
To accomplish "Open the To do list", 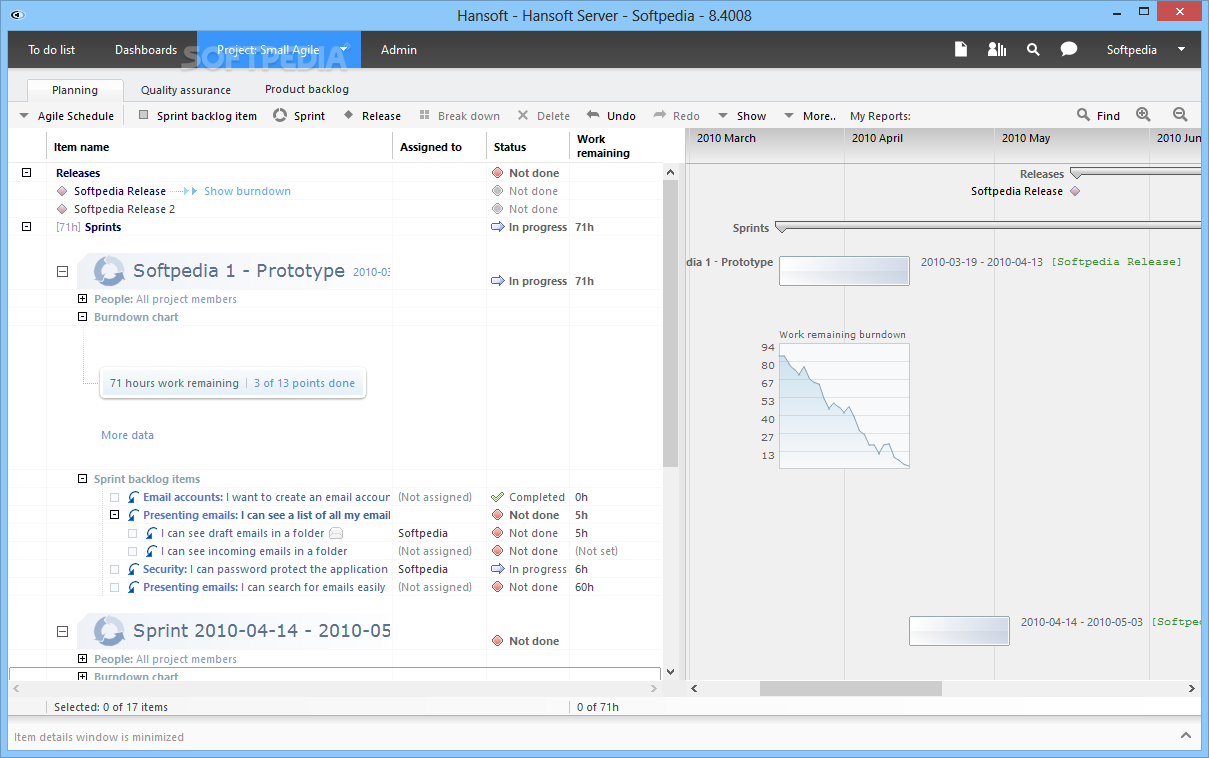I will pos(52,49).
